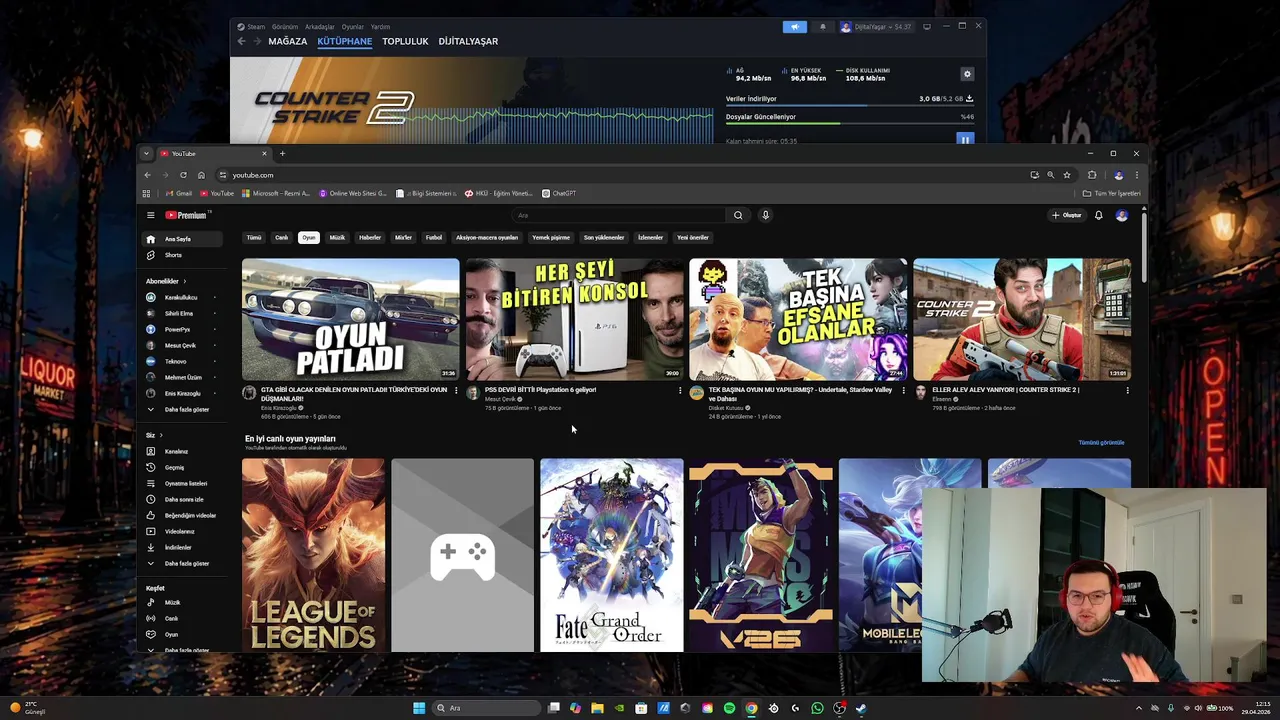Open options menu for GTA video
This screenshot has height=720, width=1280.
[x=456, y=391]
